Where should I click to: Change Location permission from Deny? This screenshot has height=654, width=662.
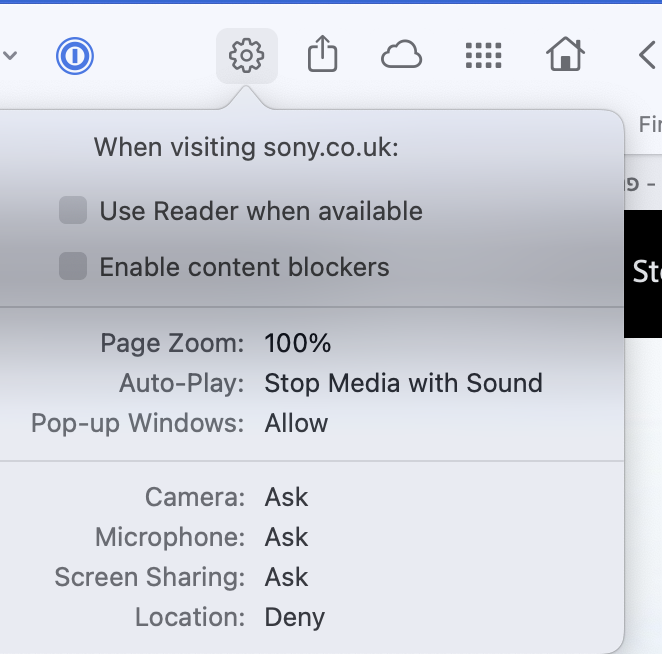point(294,617)
